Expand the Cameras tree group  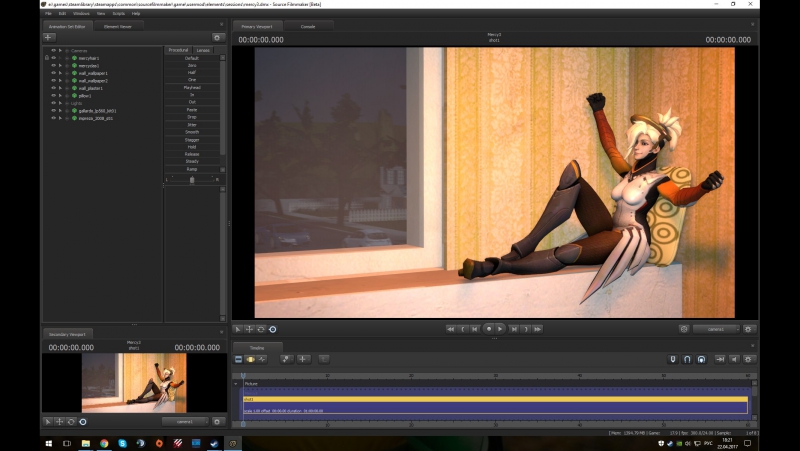tap(60, 50)
